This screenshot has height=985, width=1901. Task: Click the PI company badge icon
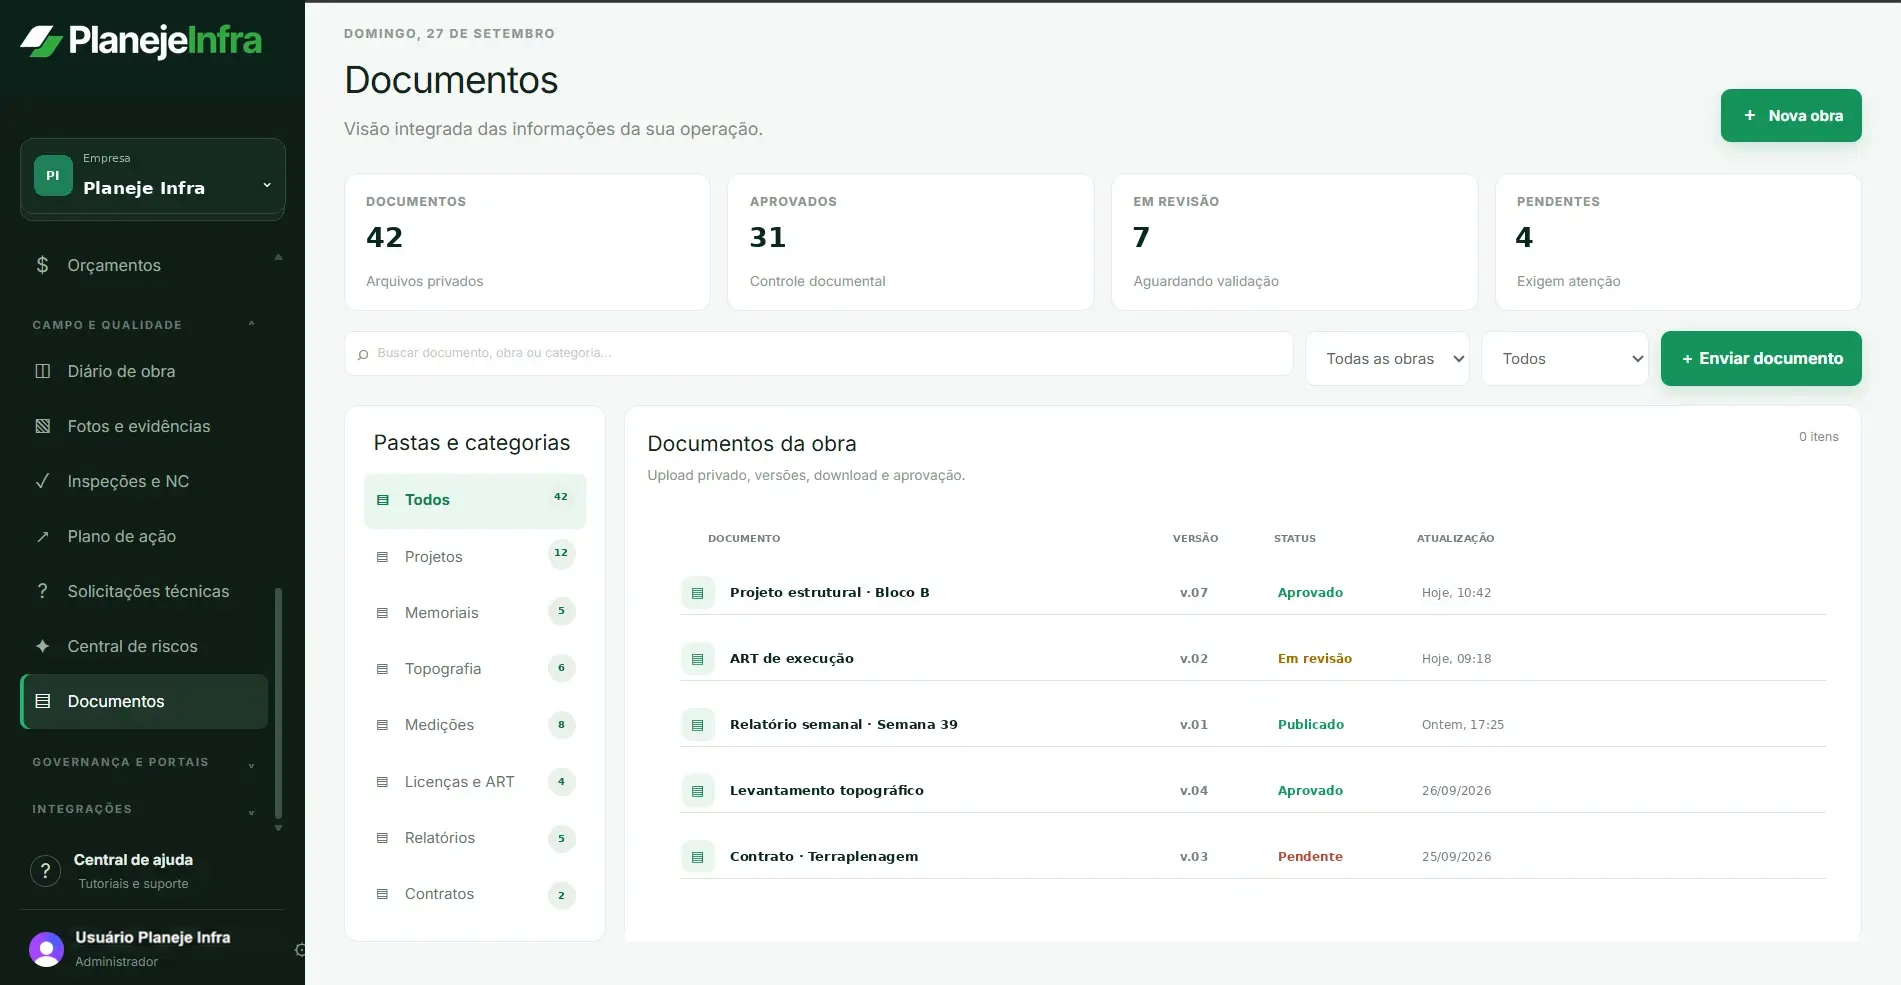(x=53, y=176)
